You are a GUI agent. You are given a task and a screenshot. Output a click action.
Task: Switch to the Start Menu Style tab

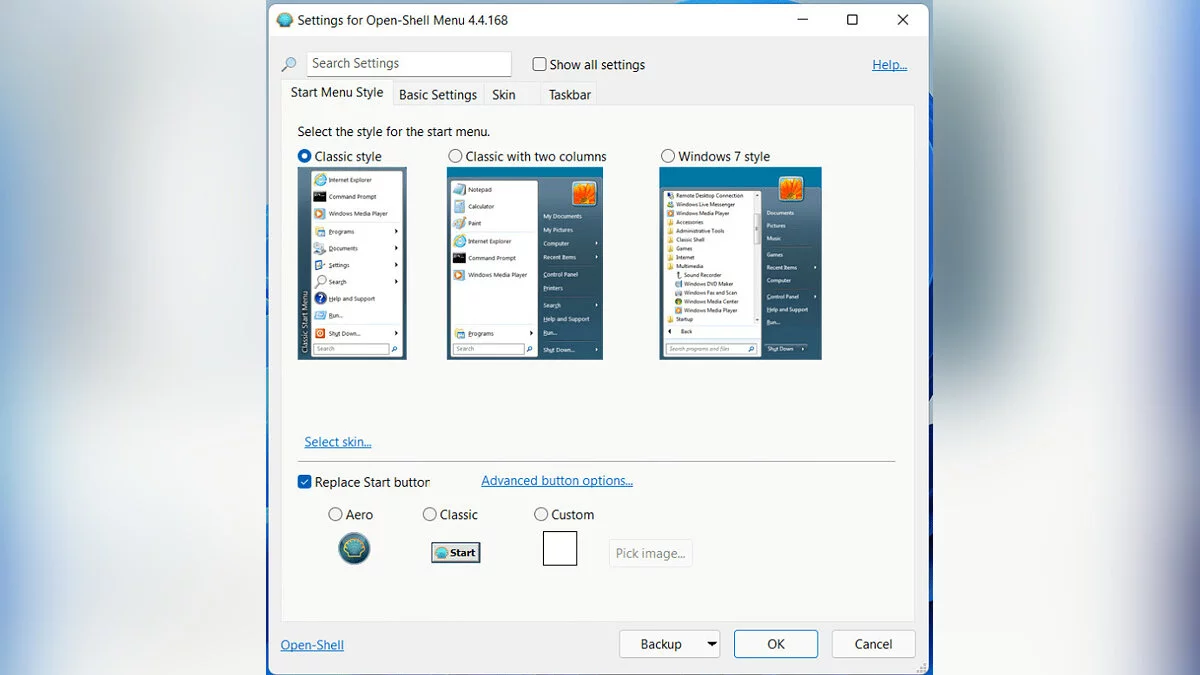pyautogui.click(x=337, y=92)
